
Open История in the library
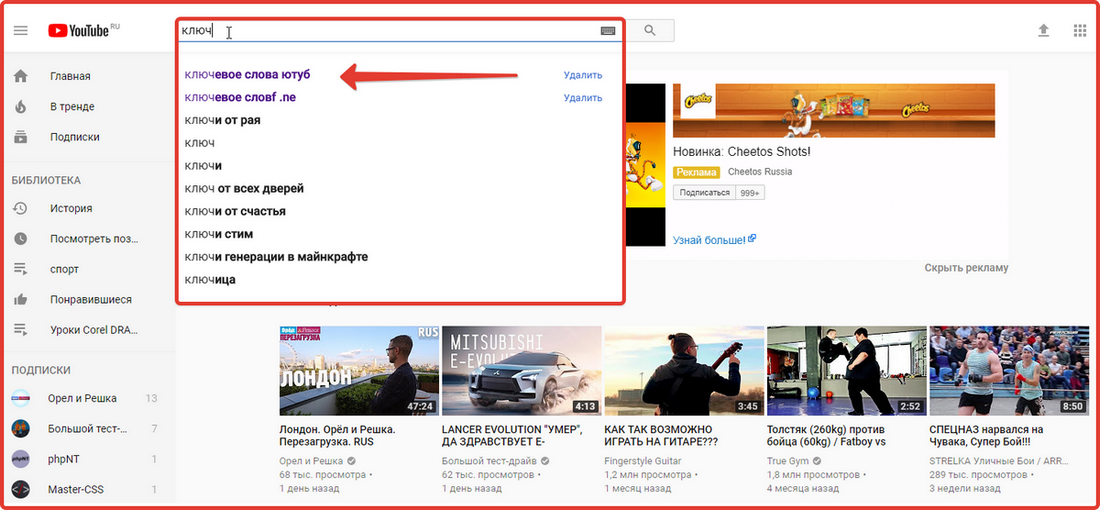point(71,208)
